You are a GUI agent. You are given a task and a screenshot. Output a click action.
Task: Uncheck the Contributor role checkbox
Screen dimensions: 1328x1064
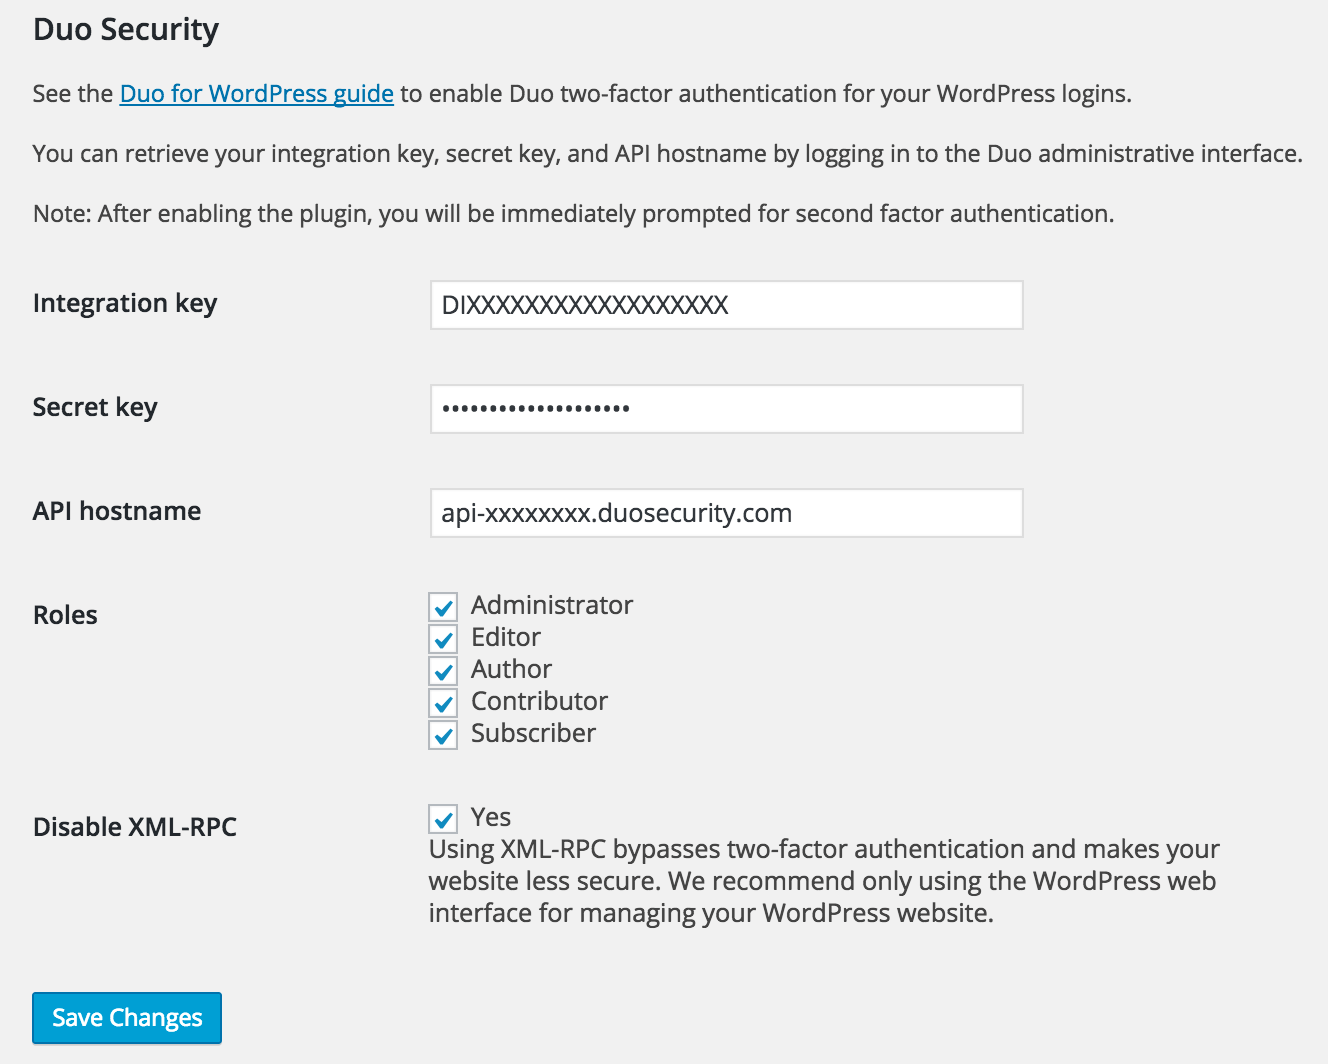pos(443,702)
